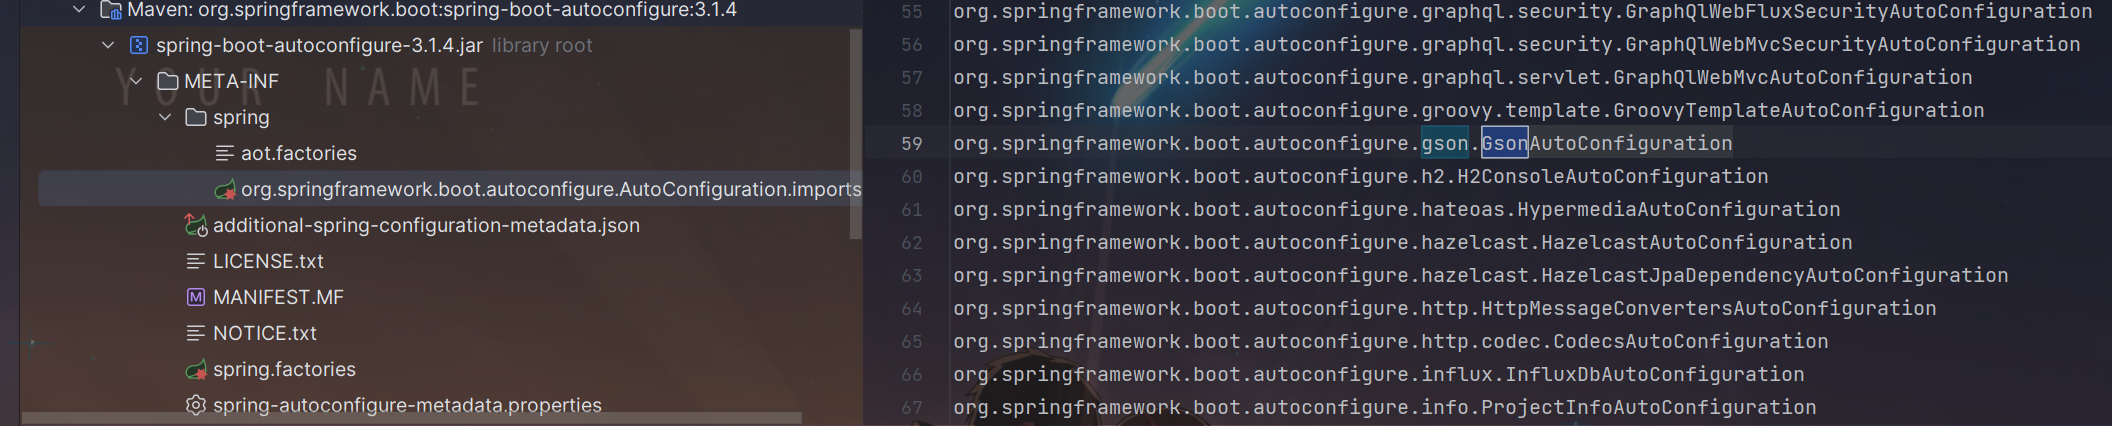Collapse the spring folder chevron
Screen dimensions: 2112x426
[165, 118]
